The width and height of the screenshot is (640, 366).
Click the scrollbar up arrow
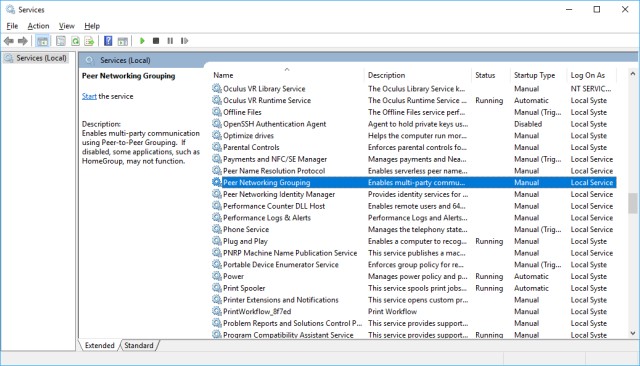pos(633,74)
